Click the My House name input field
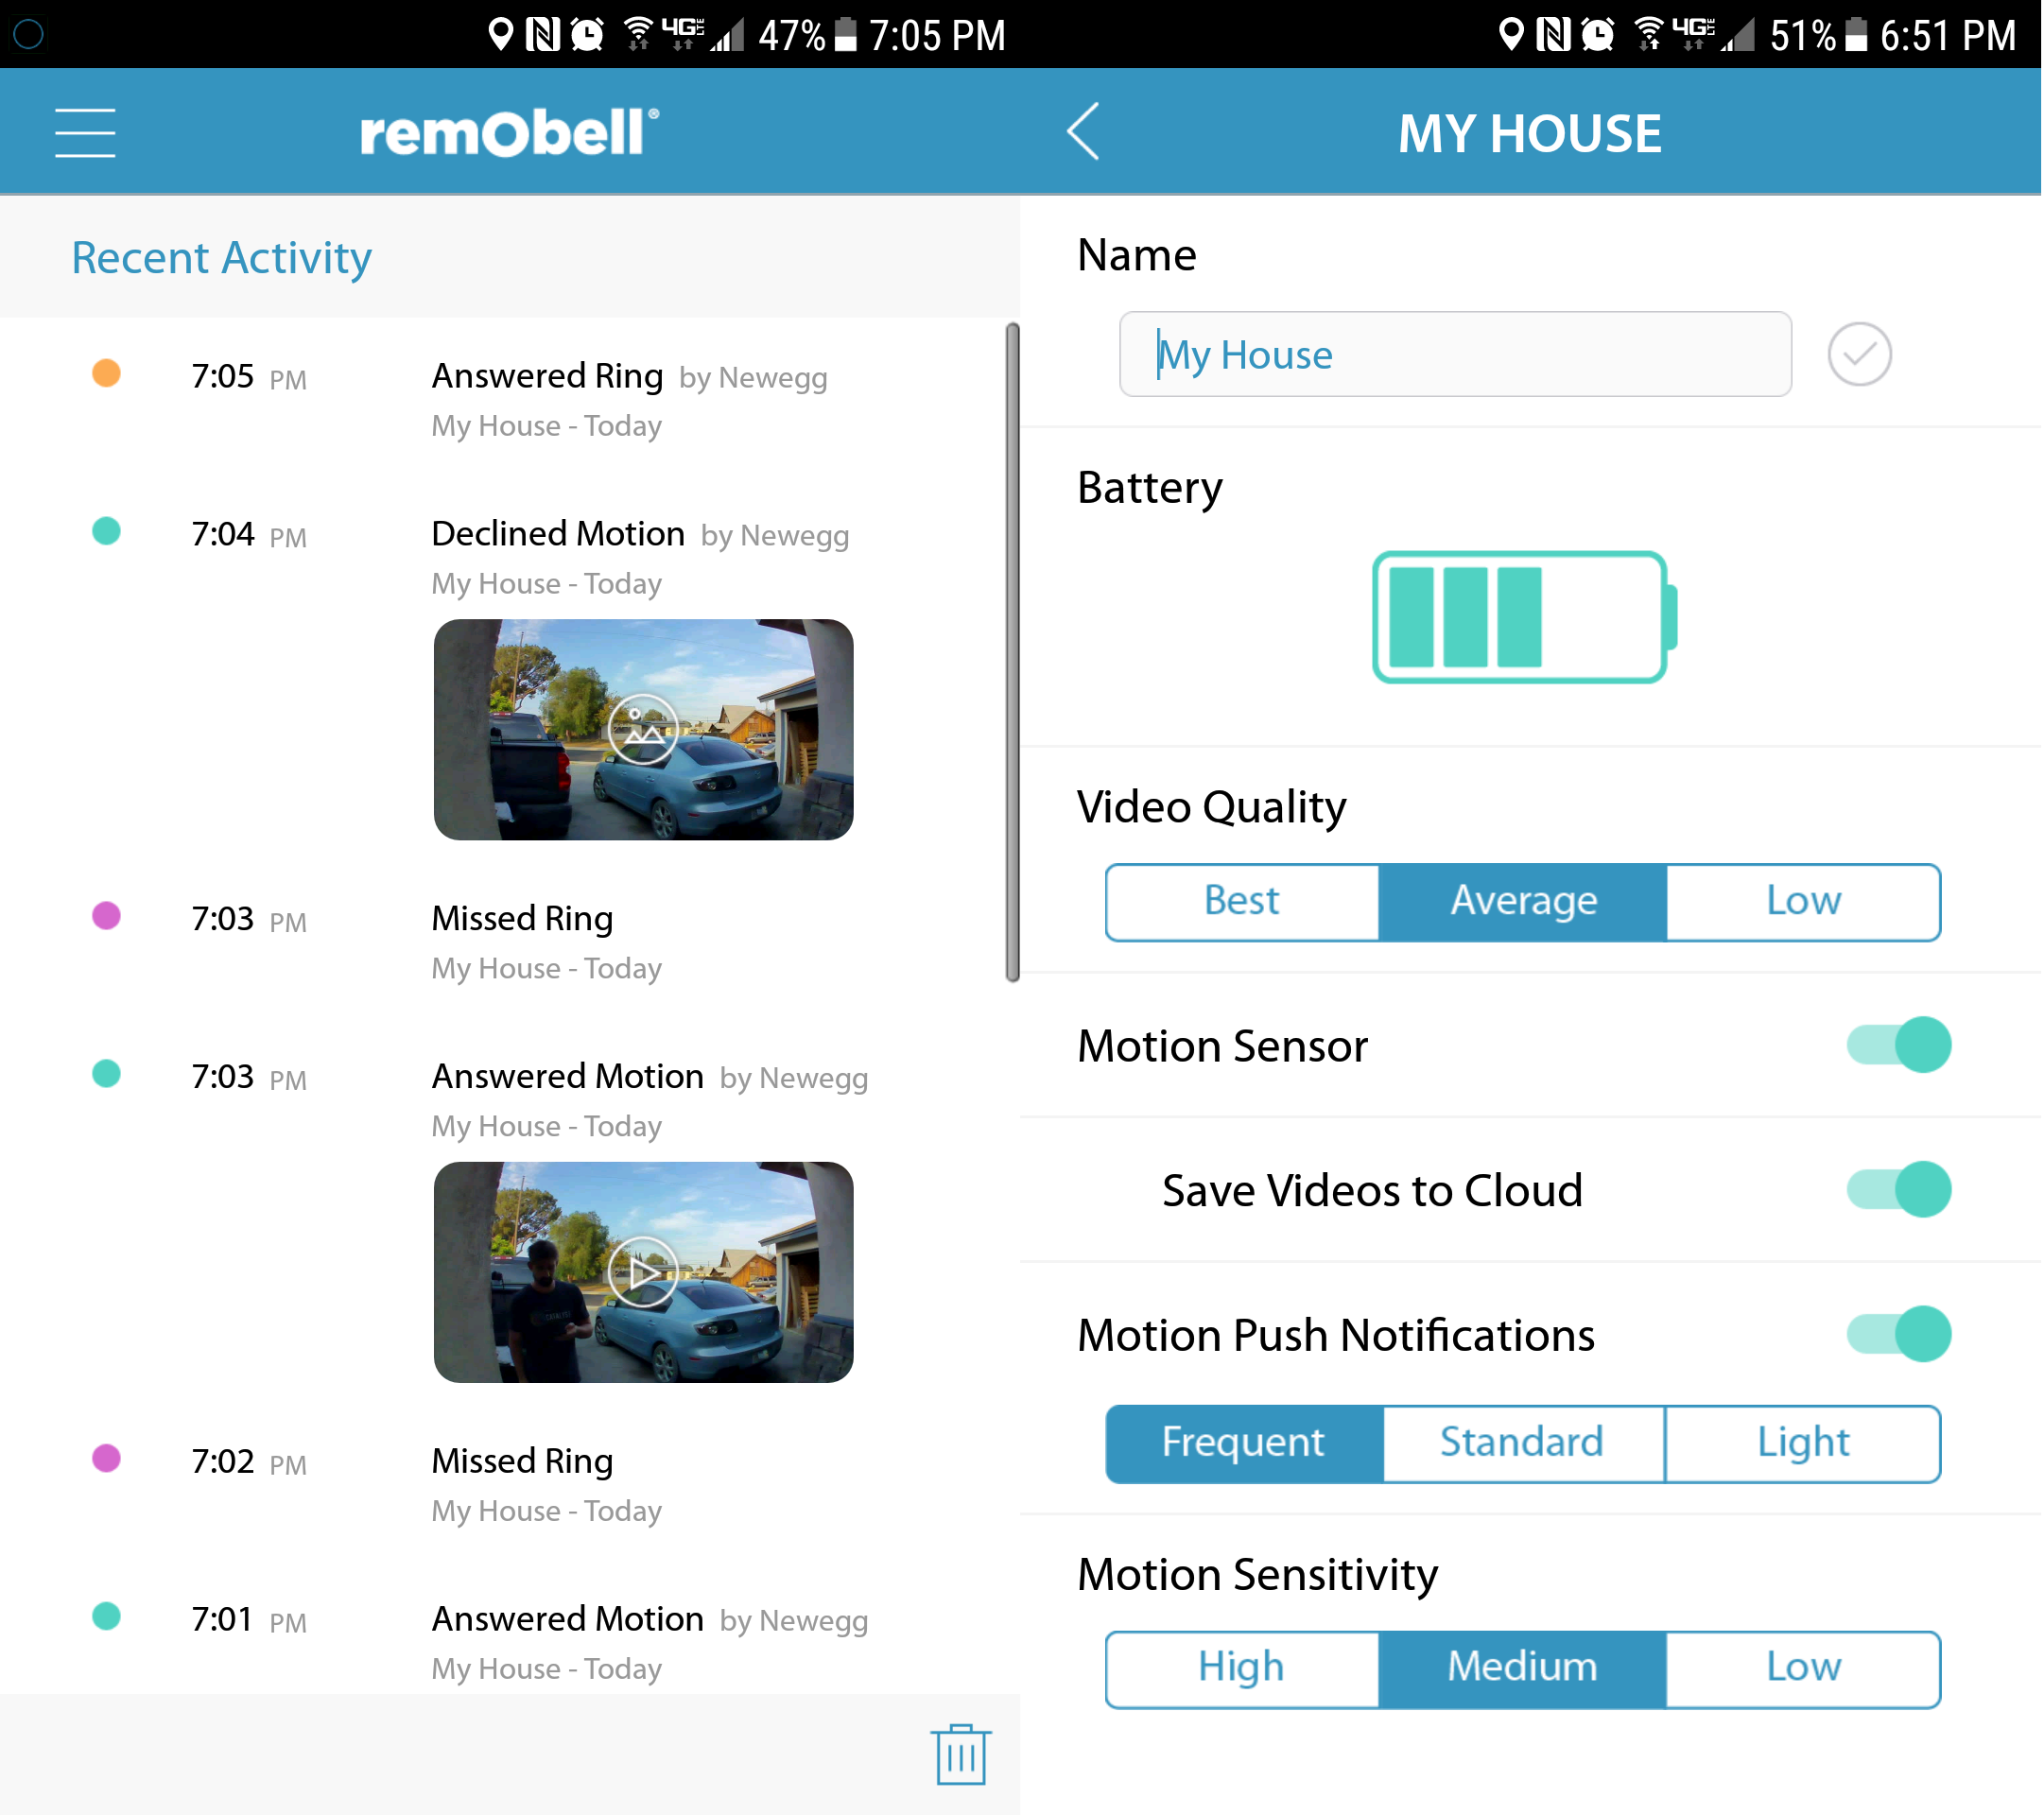2044x1815 pixels. click(1454, 354)
